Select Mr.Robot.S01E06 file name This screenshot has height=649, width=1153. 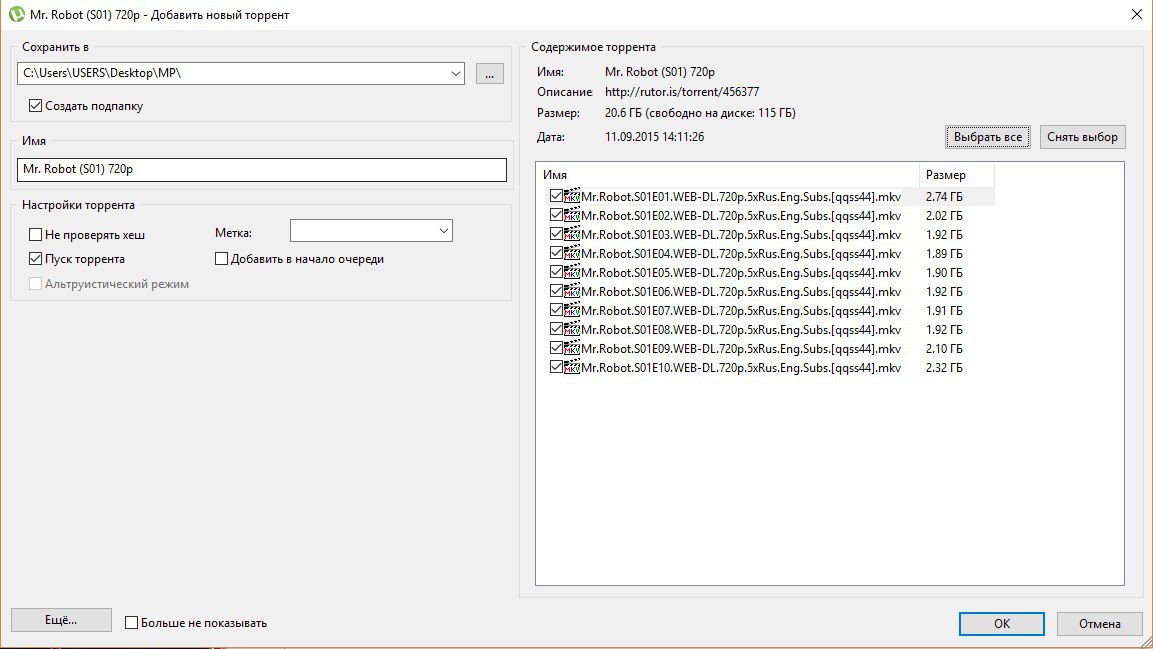pos(740,292)
